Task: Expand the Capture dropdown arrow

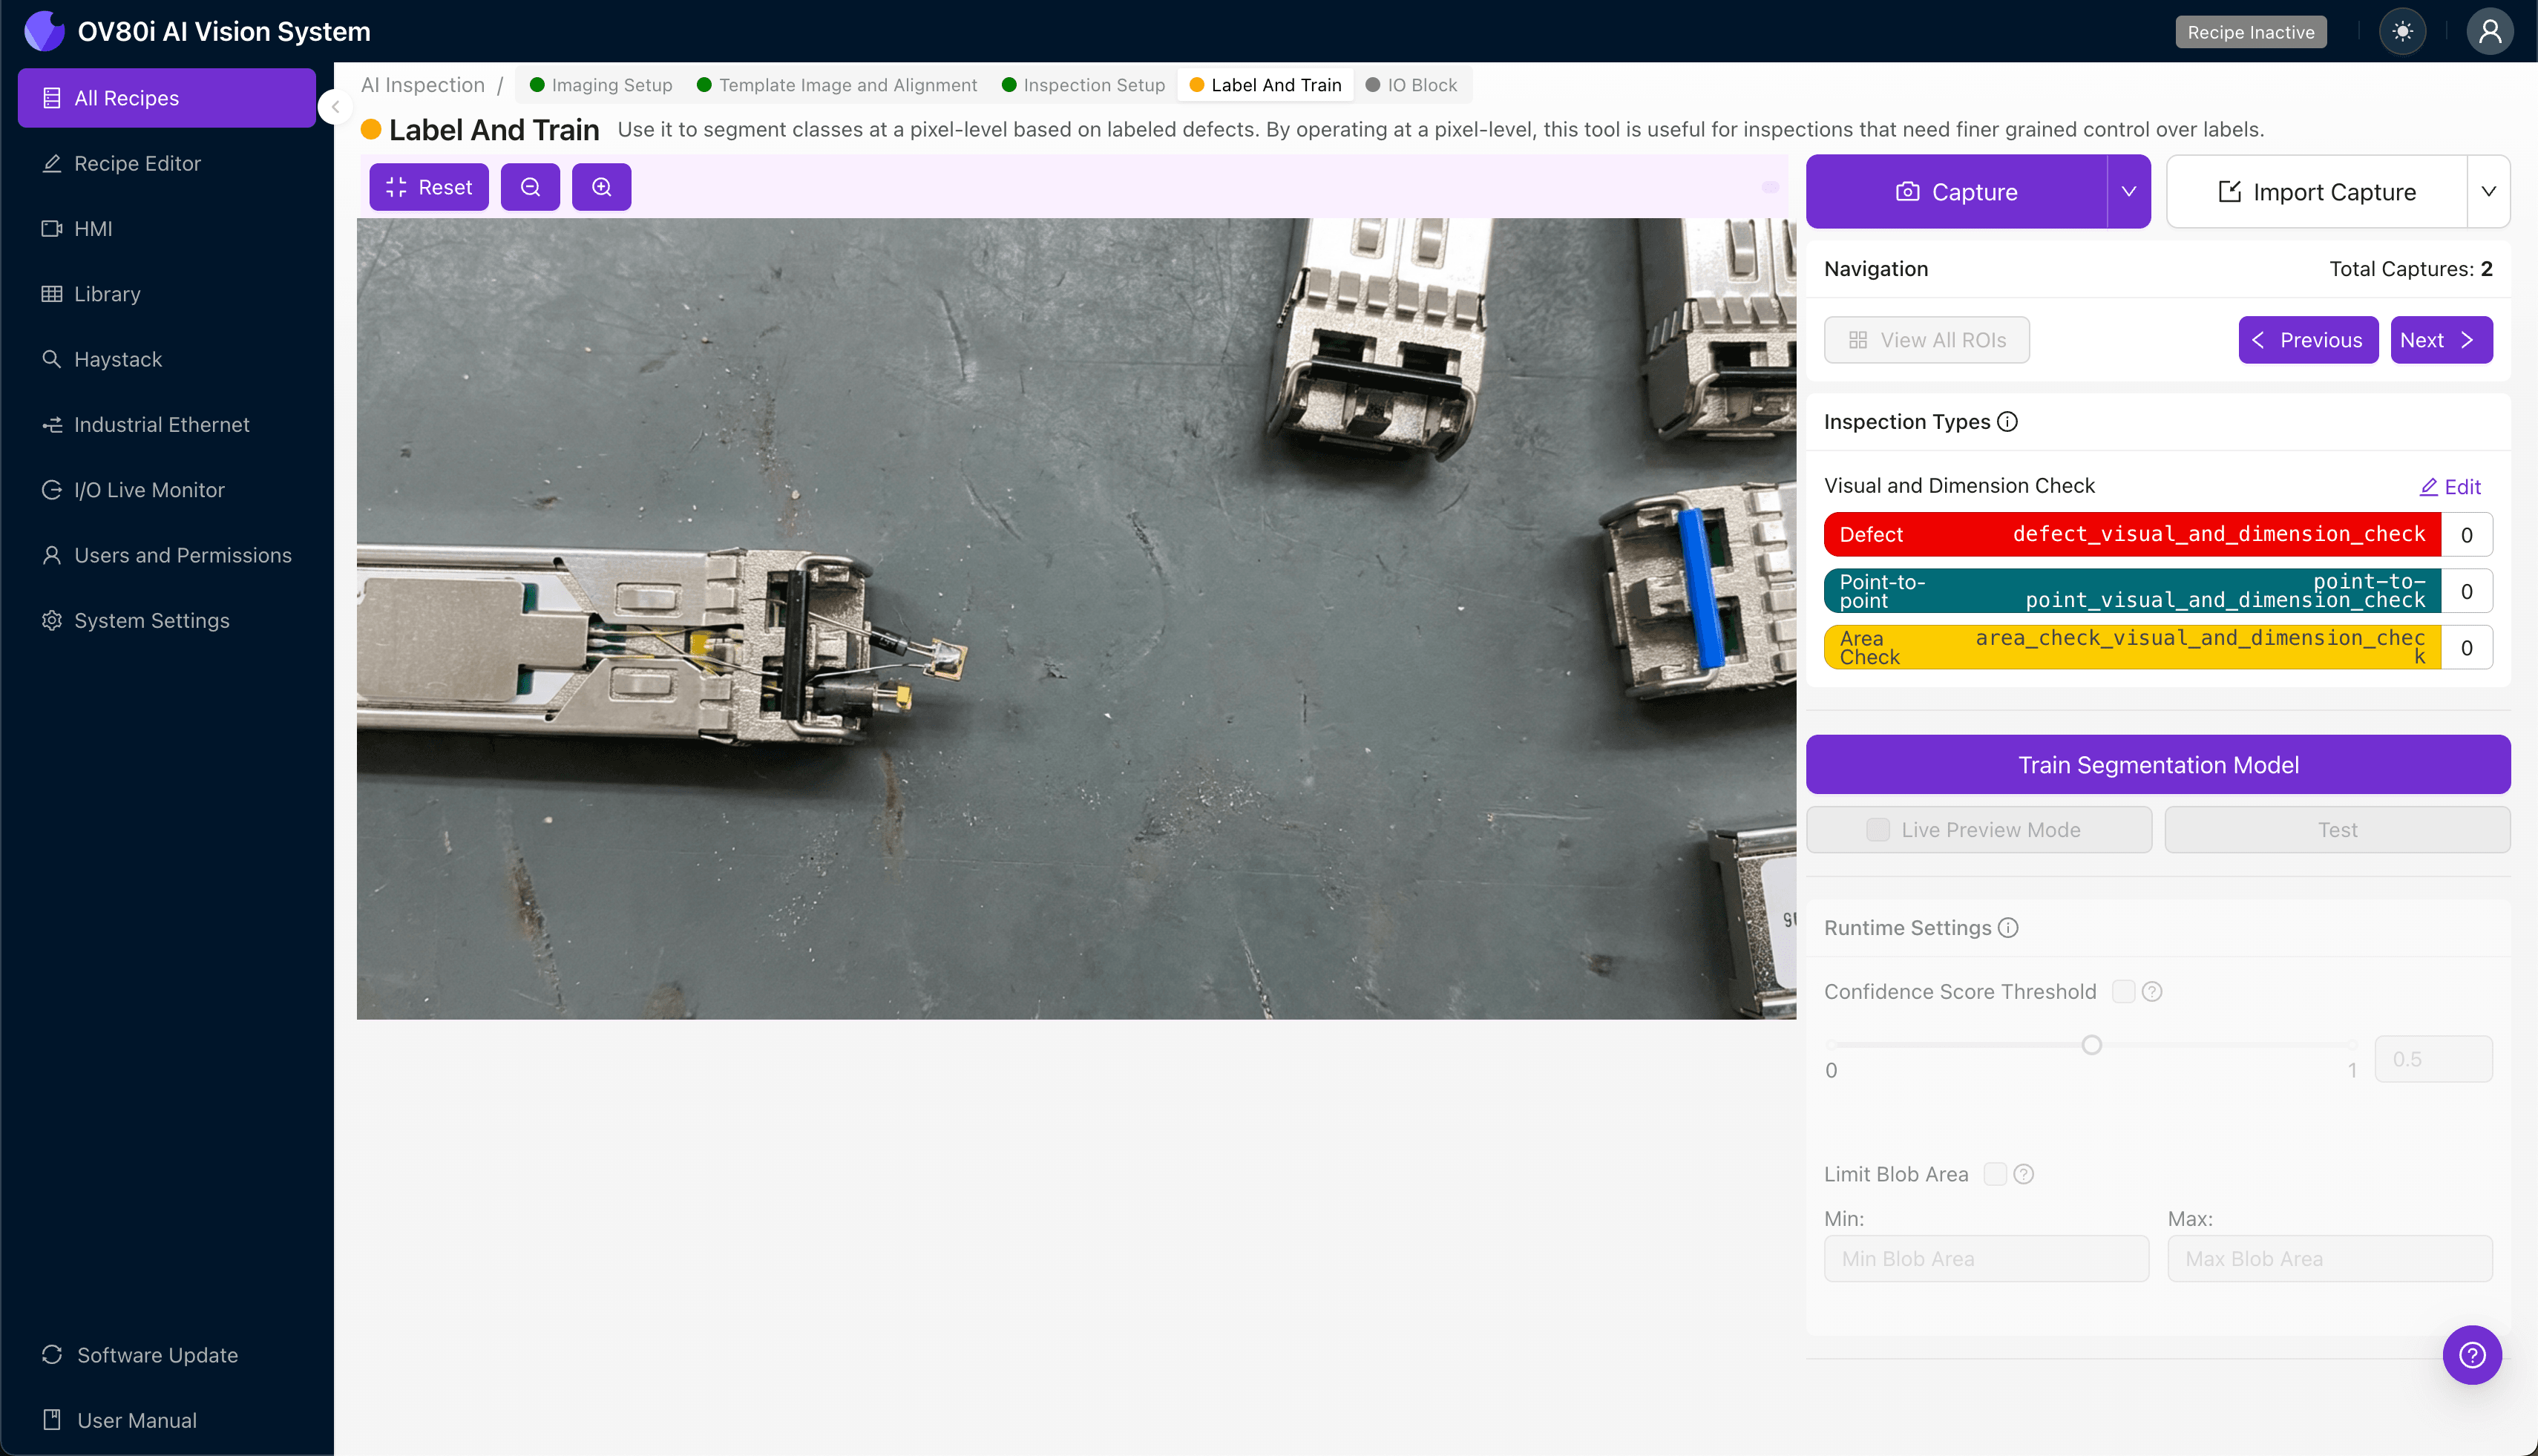Action: point(2128,192)
